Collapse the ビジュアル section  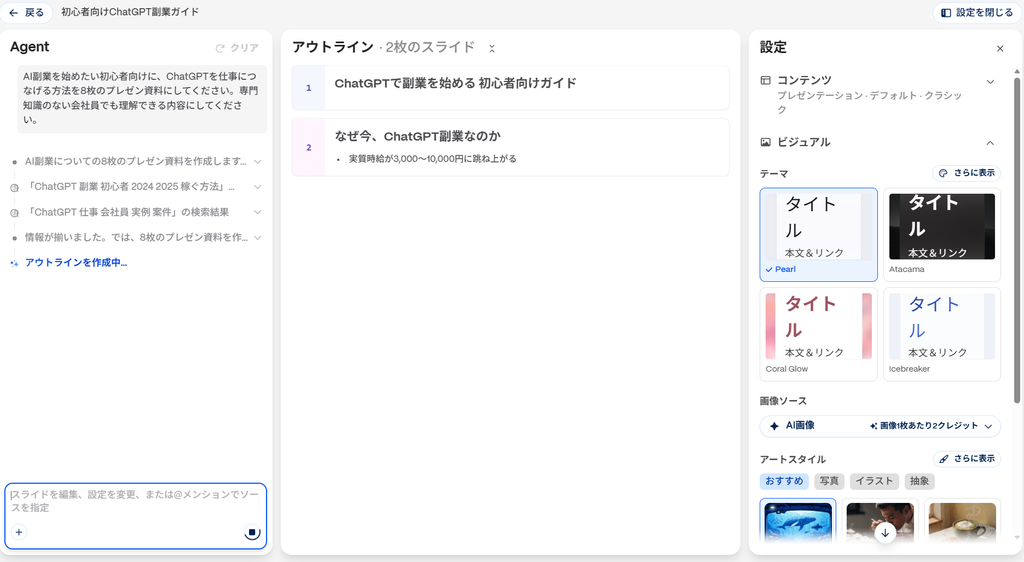point(990,143)
